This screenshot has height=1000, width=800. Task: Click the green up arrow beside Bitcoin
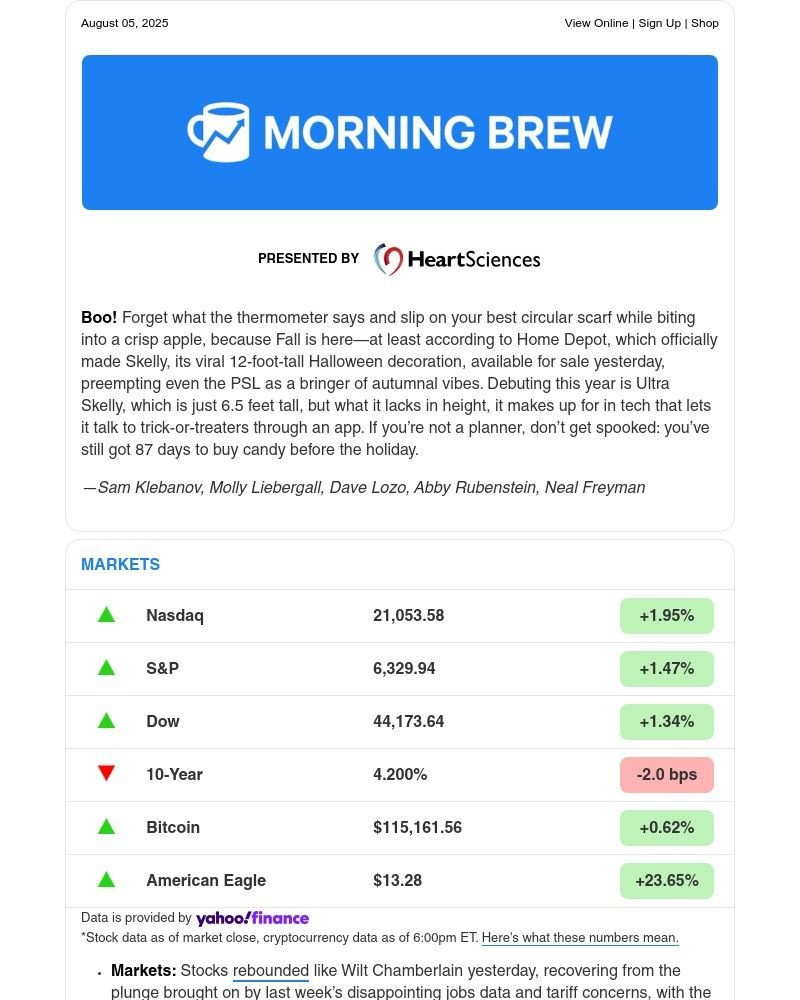106,827
